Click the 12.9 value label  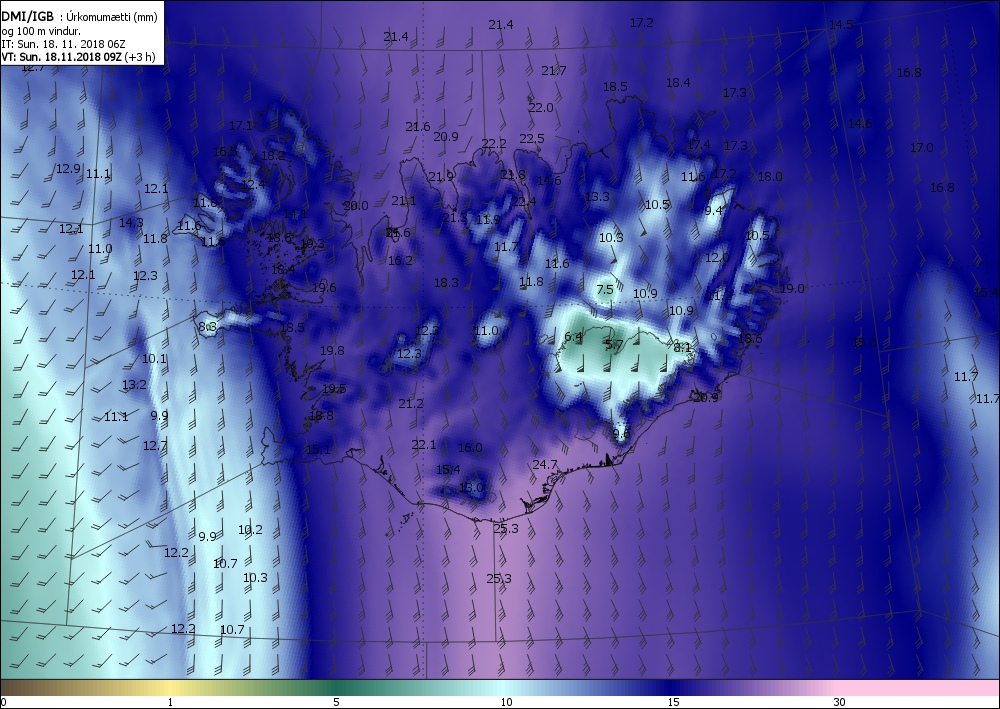(68, 169)
